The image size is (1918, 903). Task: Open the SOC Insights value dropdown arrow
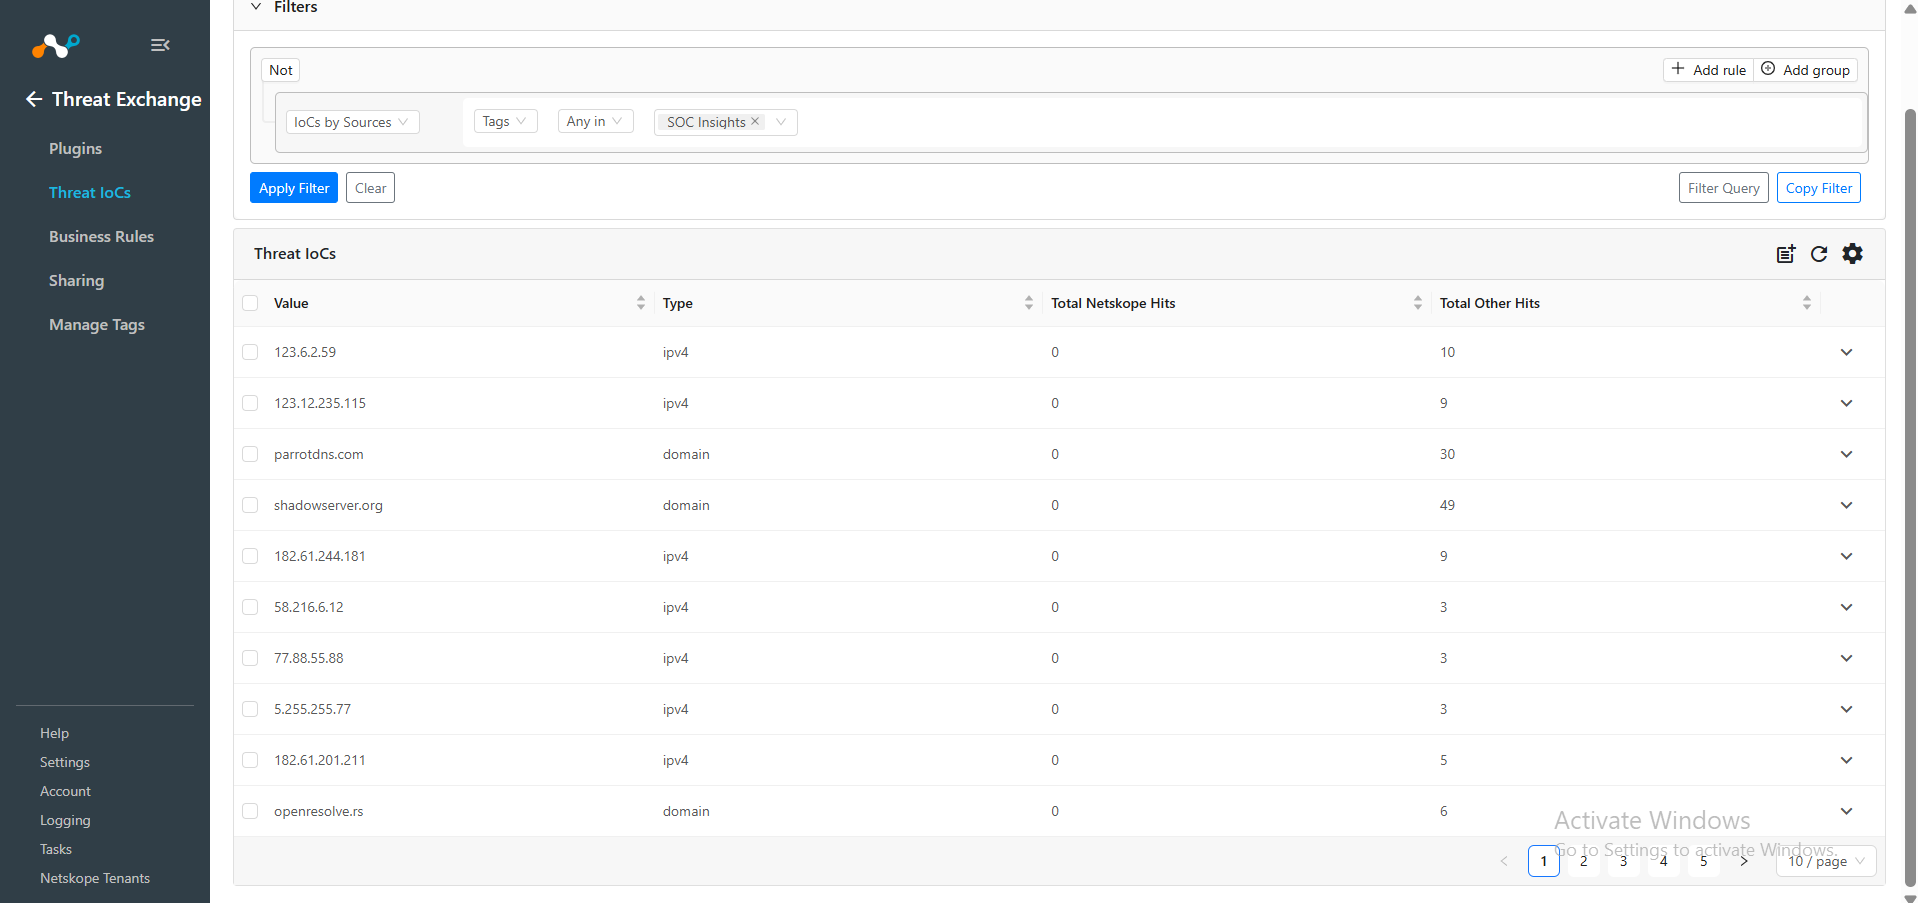click(x=781, y=122)
